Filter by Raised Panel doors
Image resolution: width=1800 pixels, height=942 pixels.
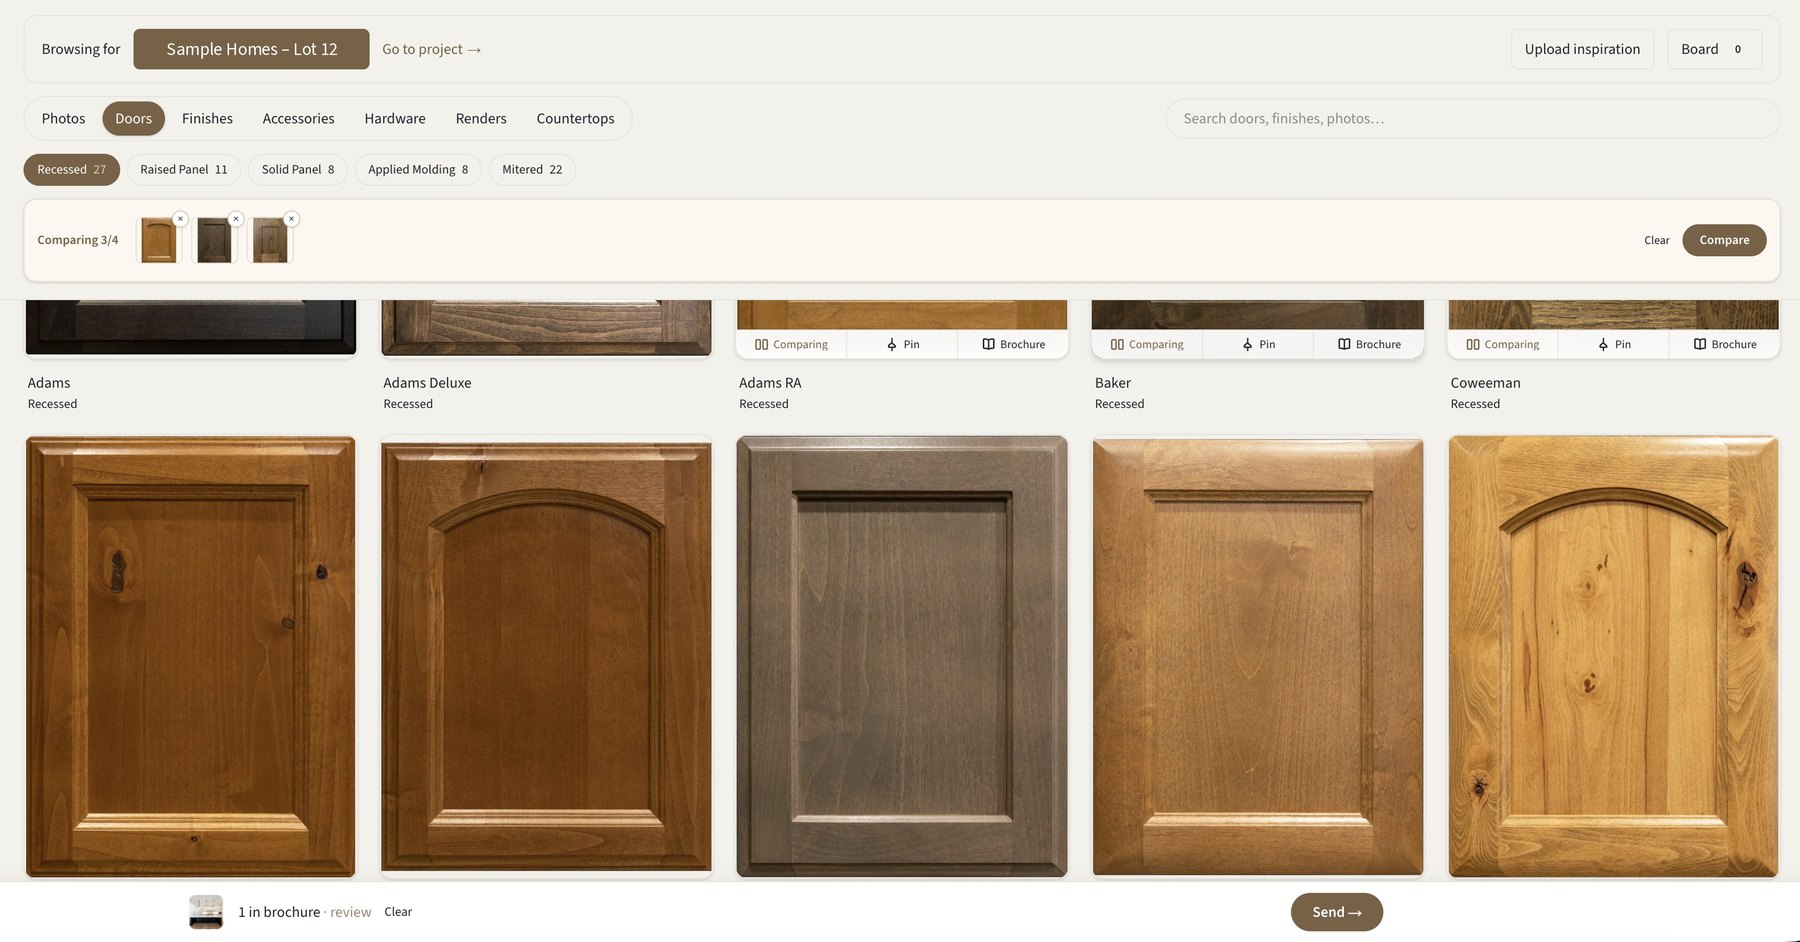coord(184,170)
